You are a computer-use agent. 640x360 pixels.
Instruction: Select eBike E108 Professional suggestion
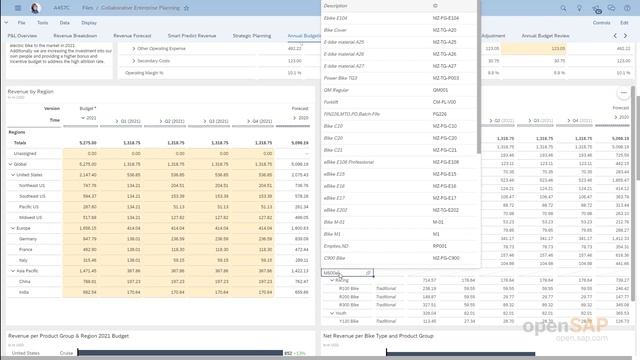point(399,162)
